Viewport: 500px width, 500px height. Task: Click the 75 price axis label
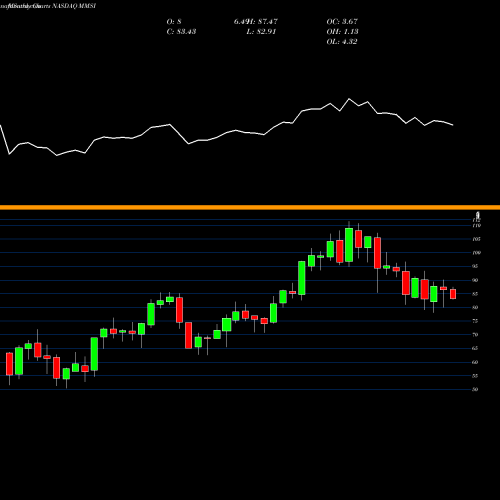click(475, 321)
